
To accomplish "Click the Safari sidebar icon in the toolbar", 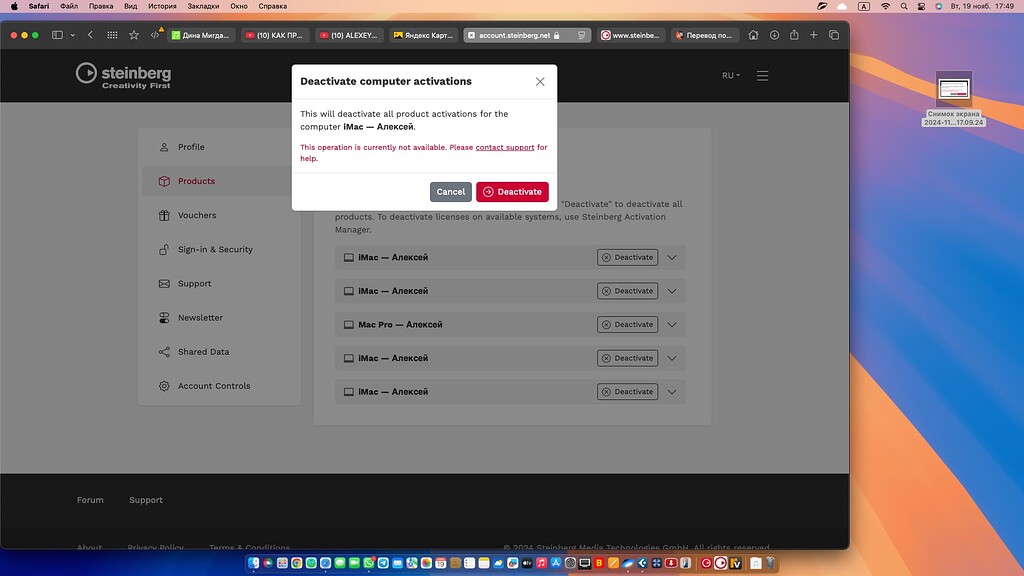I will (57, 34).
